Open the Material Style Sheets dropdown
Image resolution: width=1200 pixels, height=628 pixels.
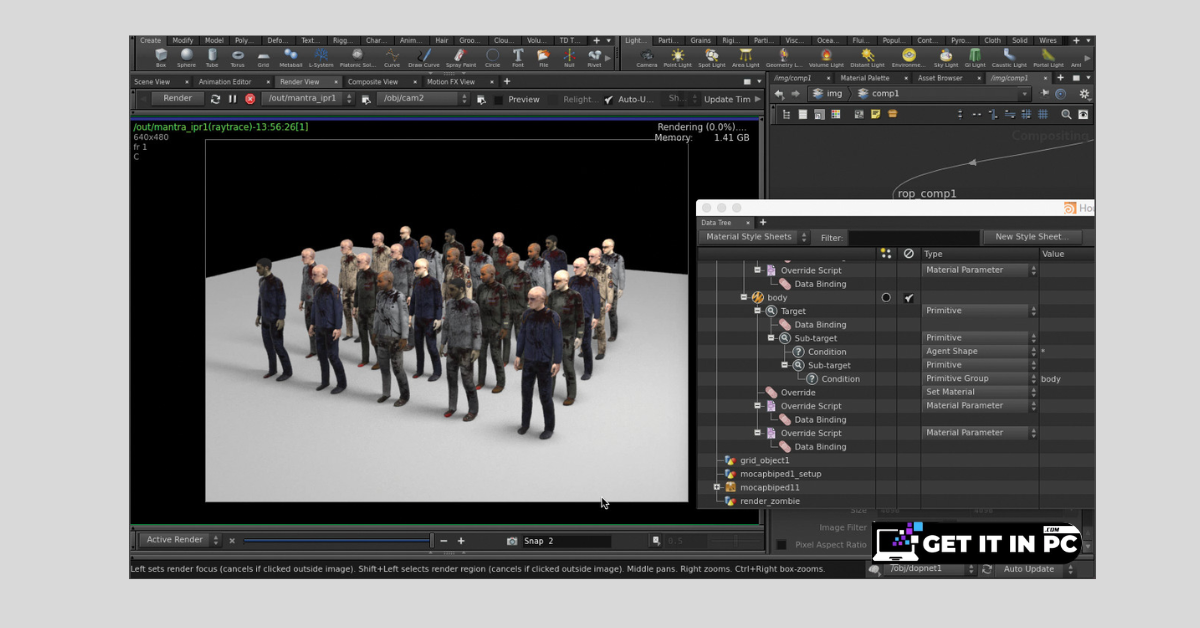[755, 237]
